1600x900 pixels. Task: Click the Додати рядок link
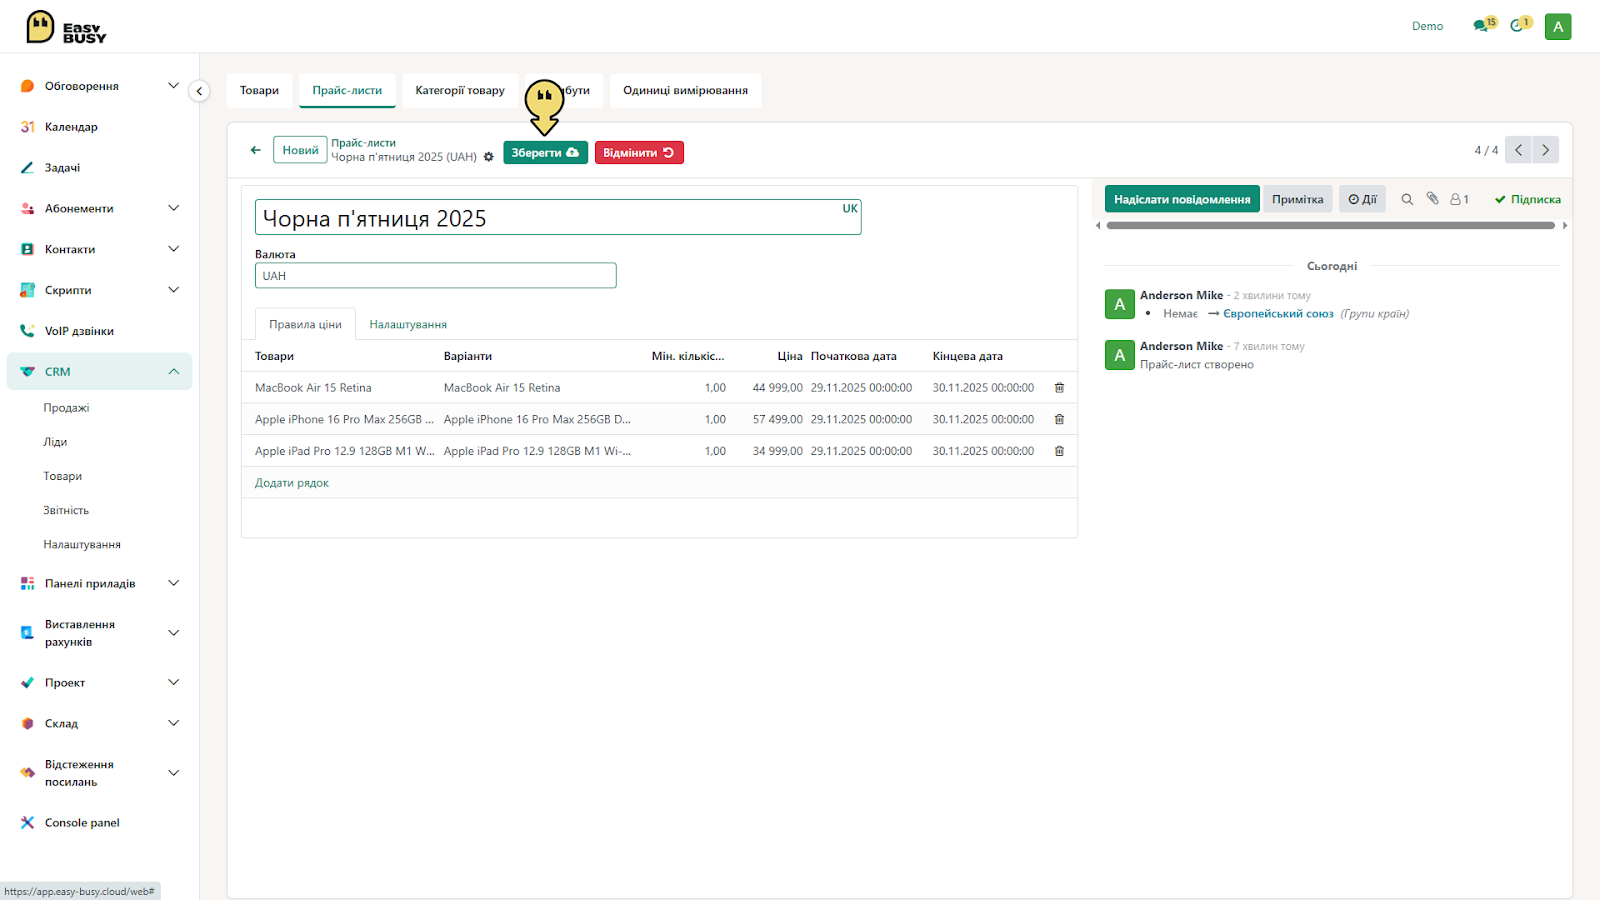coord(292,483)
